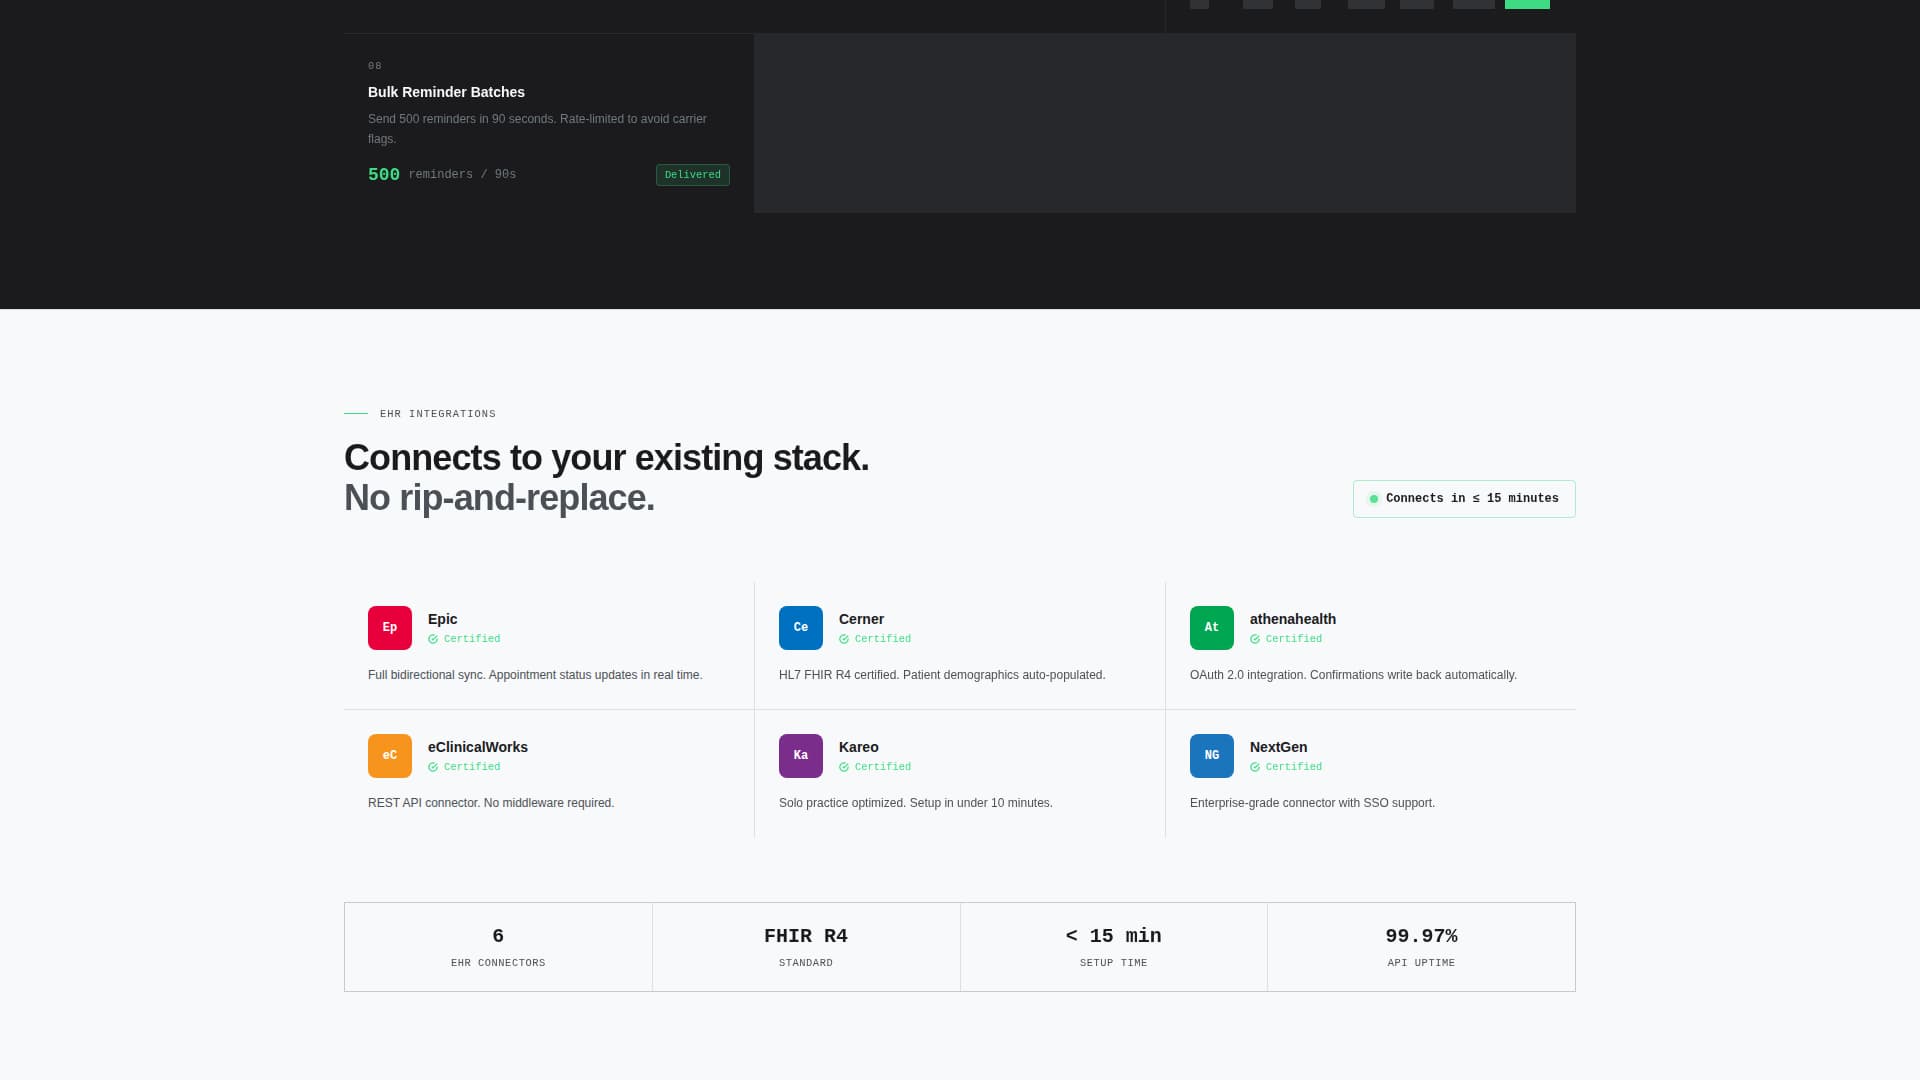Click the Send 500 reminders in 90 seconds text
Screen dimensions: 1920x1080
(537, 129)
